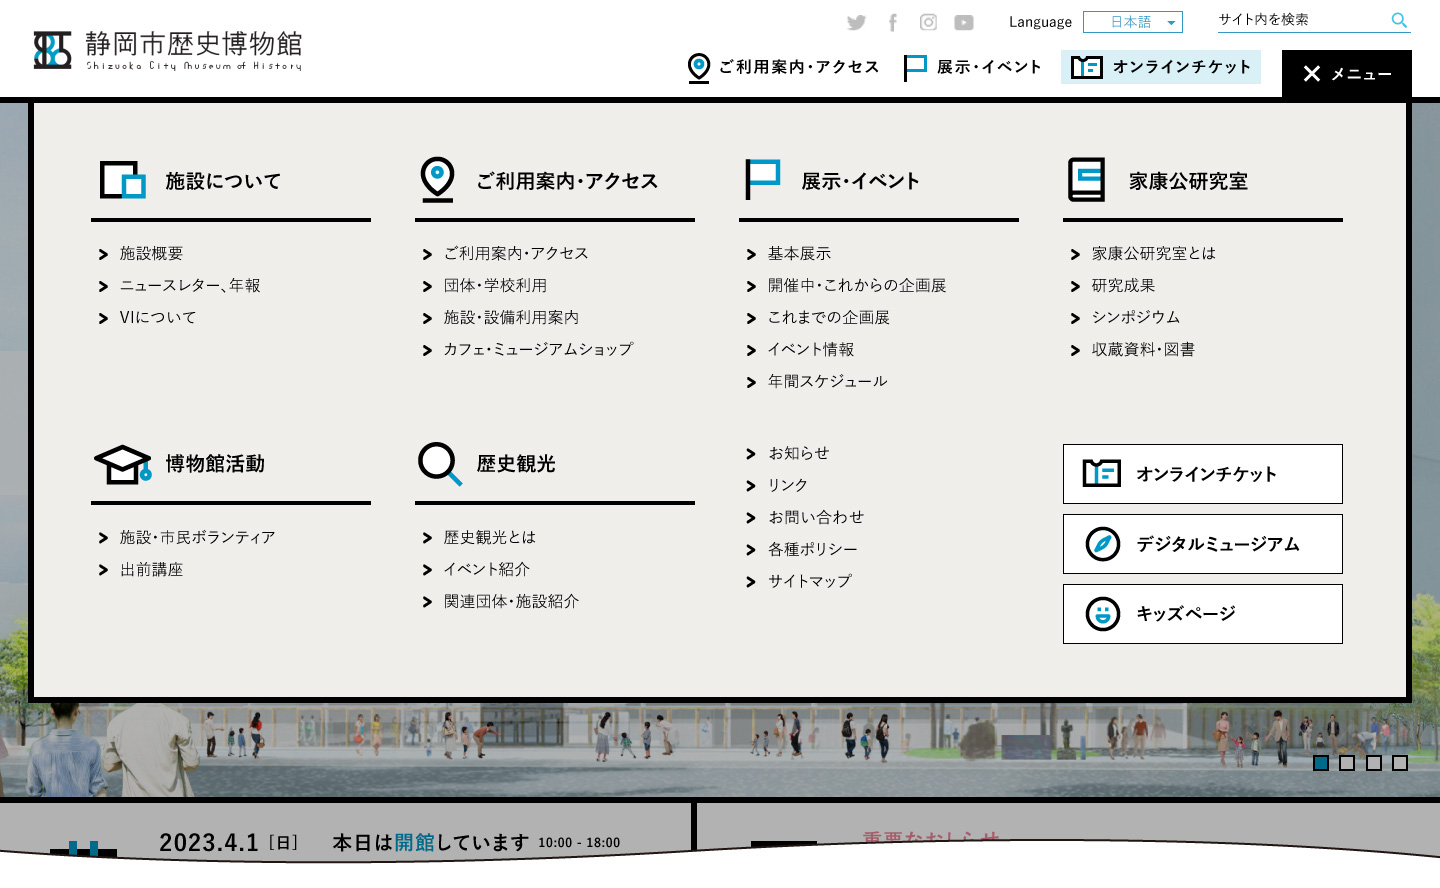Close the menu with the メニュー button
The height and width of the screenshot is (888, 1440).
pos(1346,74)
